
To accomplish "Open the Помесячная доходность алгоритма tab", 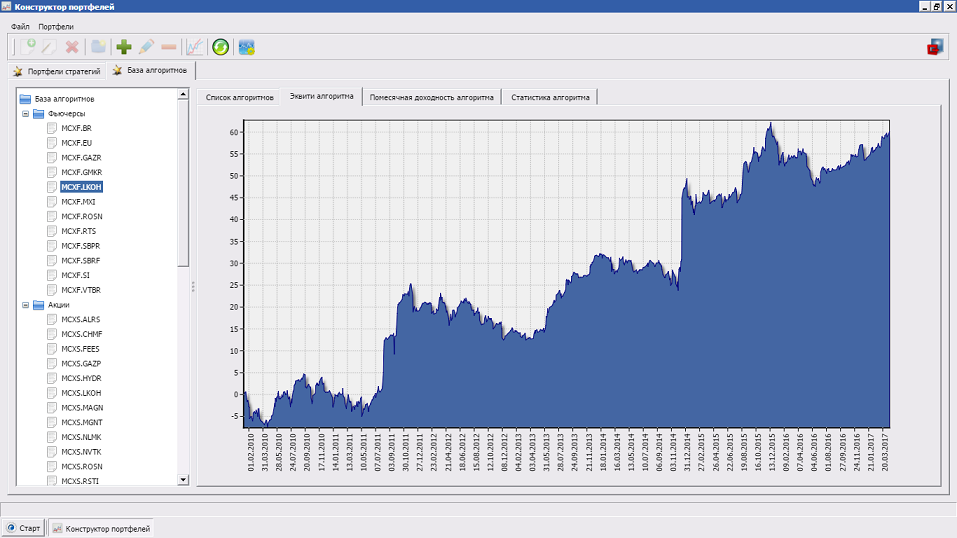I will (x=431, y=97).
